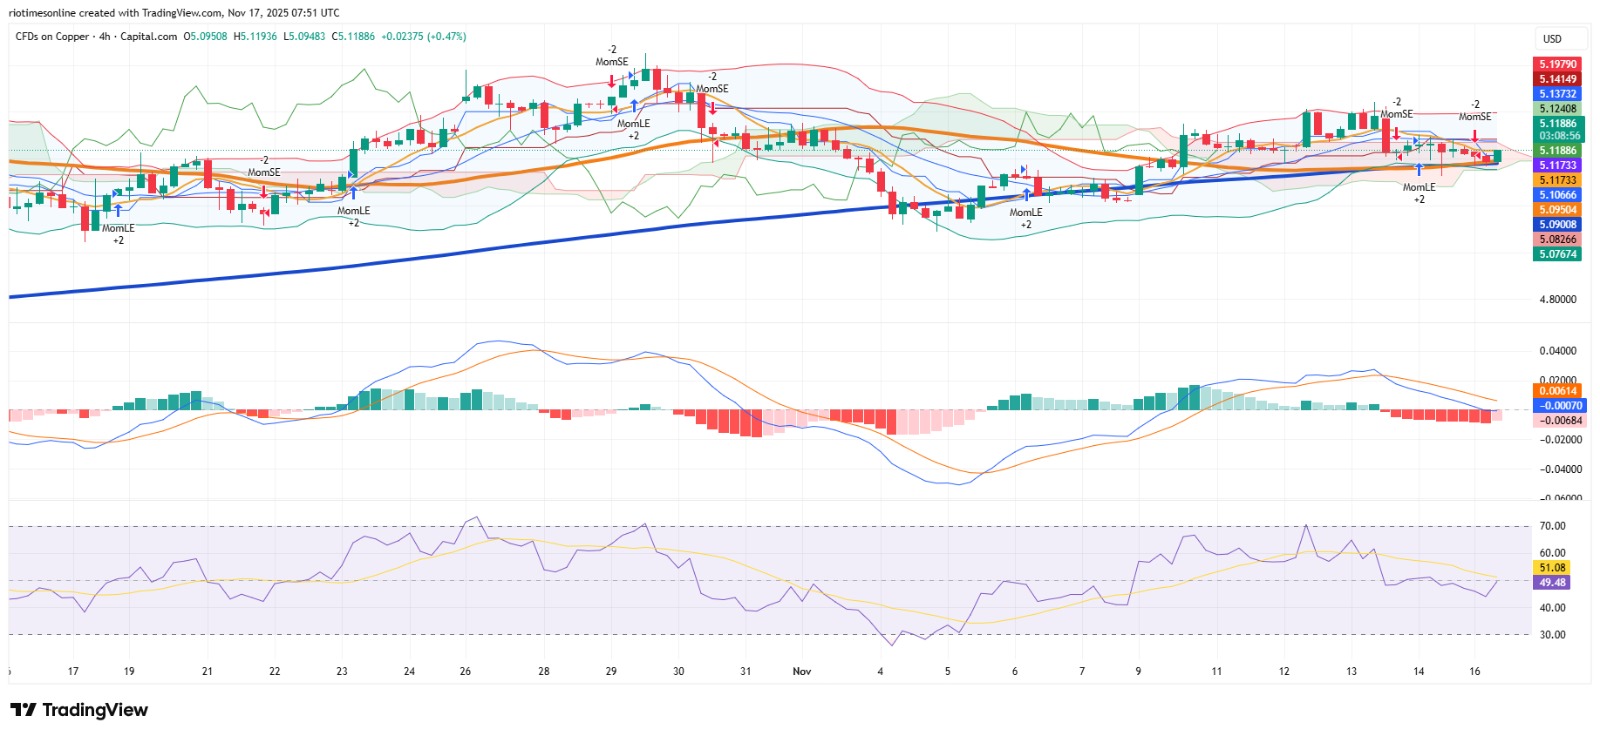Viewport: 1600px width, 736px height.
Task: Click the 0.04000 MACD axis value
Action: coord(1559,351)
